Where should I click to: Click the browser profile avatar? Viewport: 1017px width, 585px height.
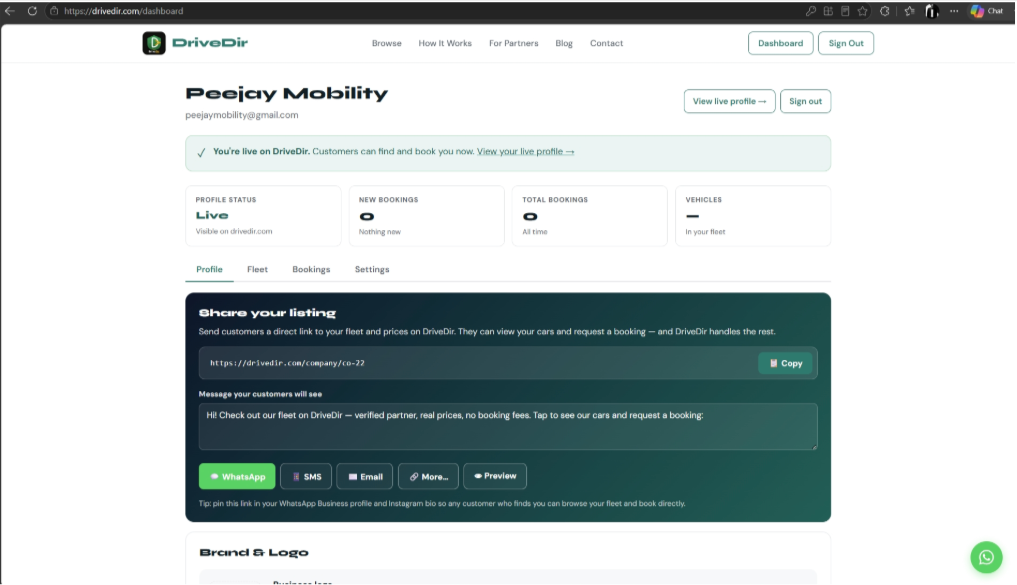point(932,11)
